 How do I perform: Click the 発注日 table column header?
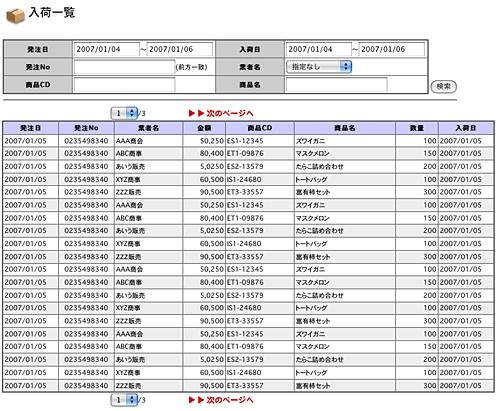click(x=31, y=128)
